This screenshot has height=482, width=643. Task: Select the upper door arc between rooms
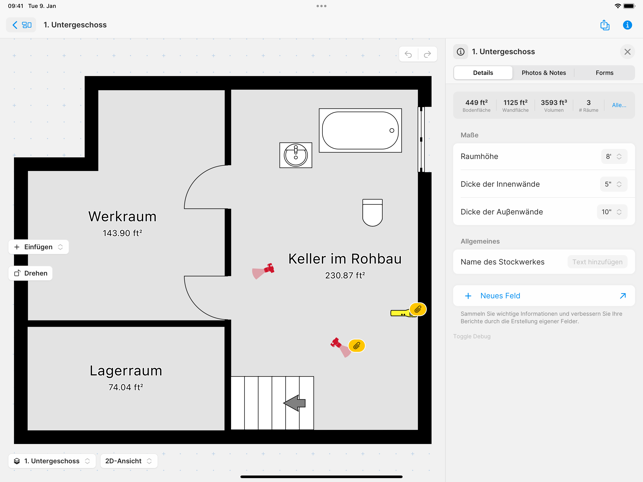click(x=207, y=187)
